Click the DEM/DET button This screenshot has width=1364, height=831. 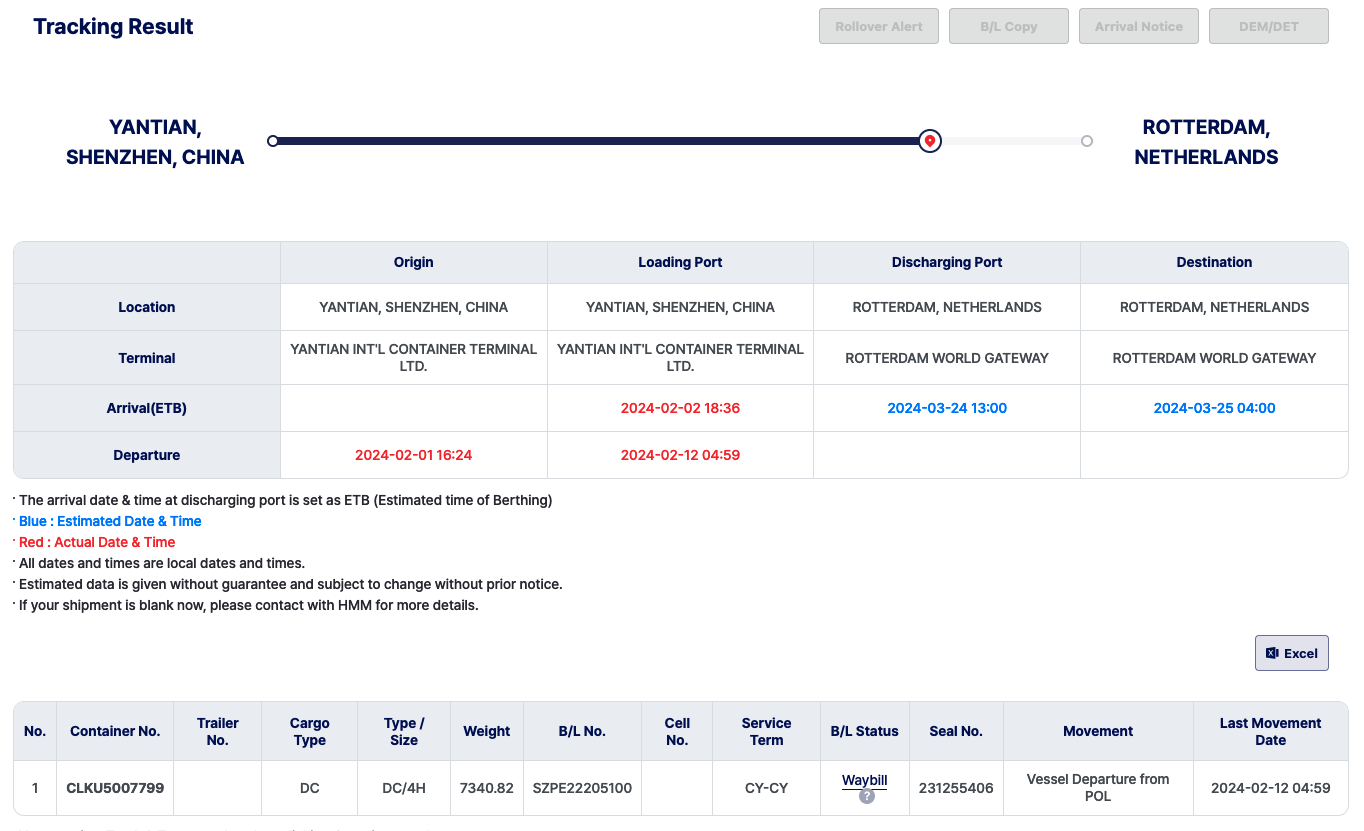coord(1268,26)
